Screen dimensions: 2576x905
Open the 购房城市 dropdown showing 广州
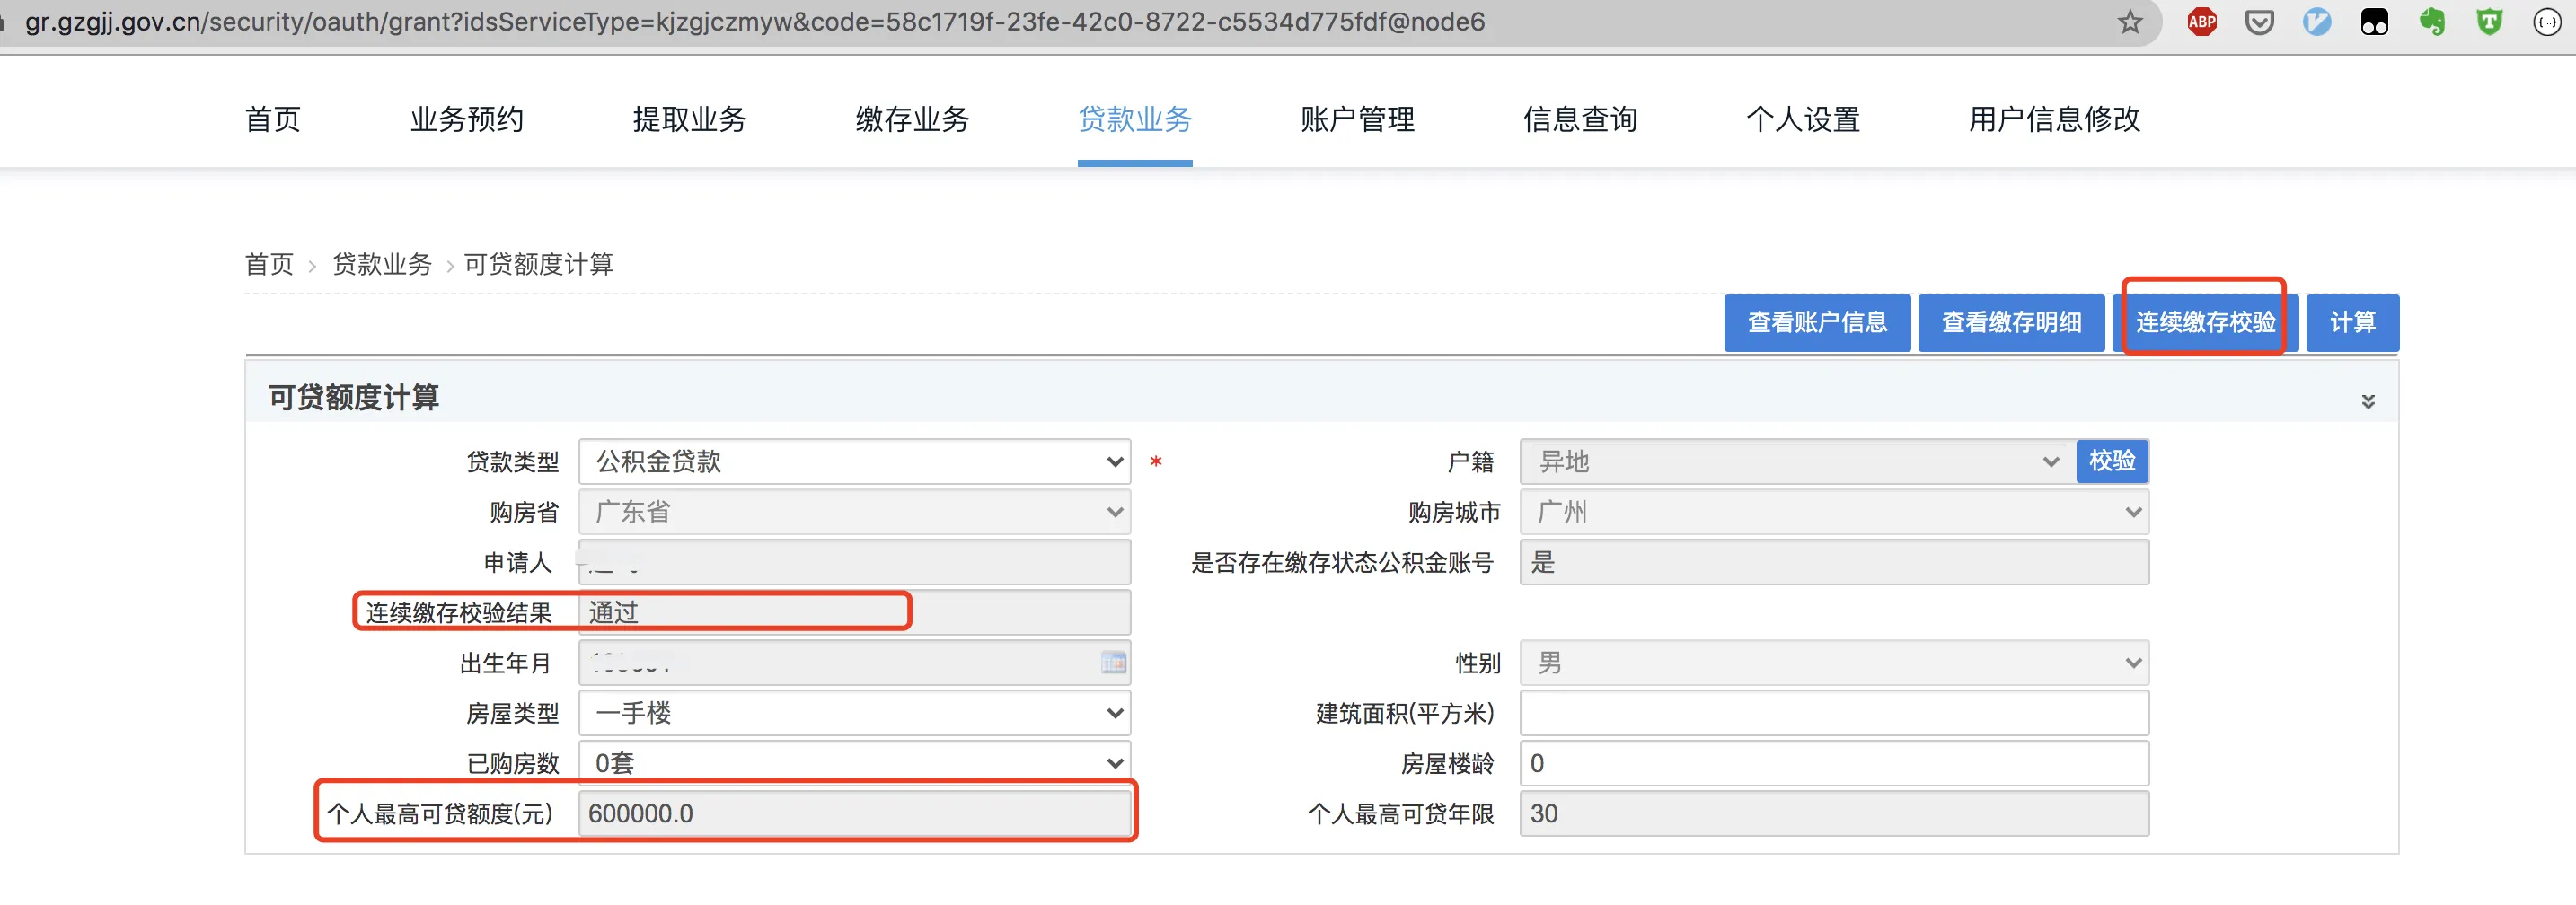point(1834,512)
